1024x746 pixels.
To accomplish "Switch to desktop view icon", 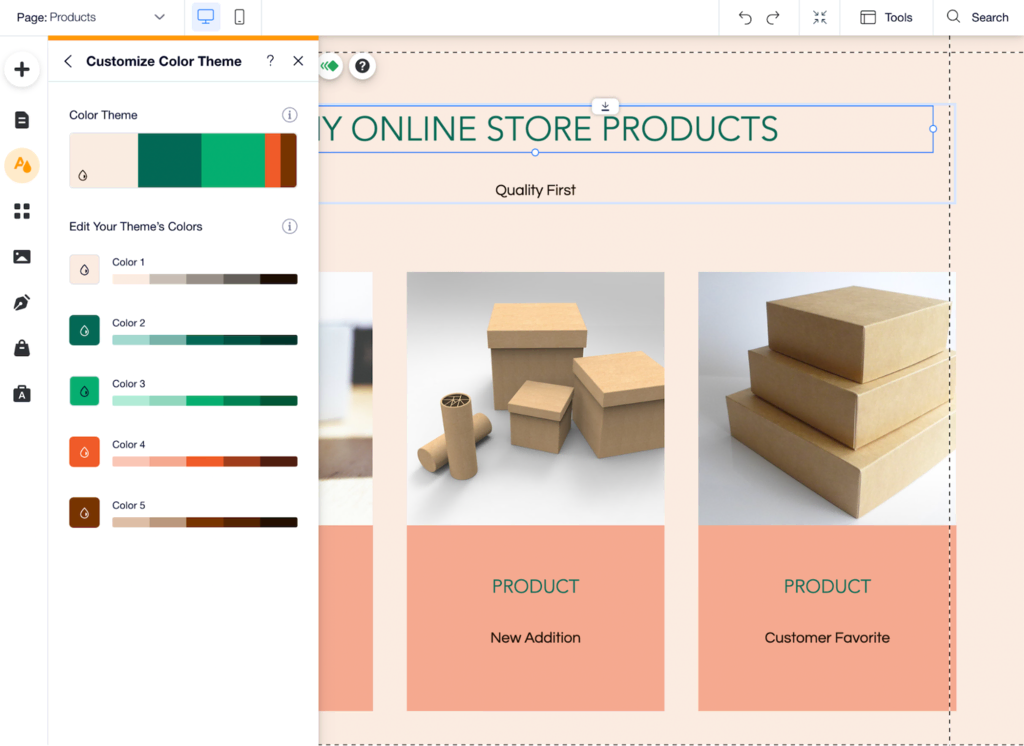I will pyautogui.click(x=206, y=17).
